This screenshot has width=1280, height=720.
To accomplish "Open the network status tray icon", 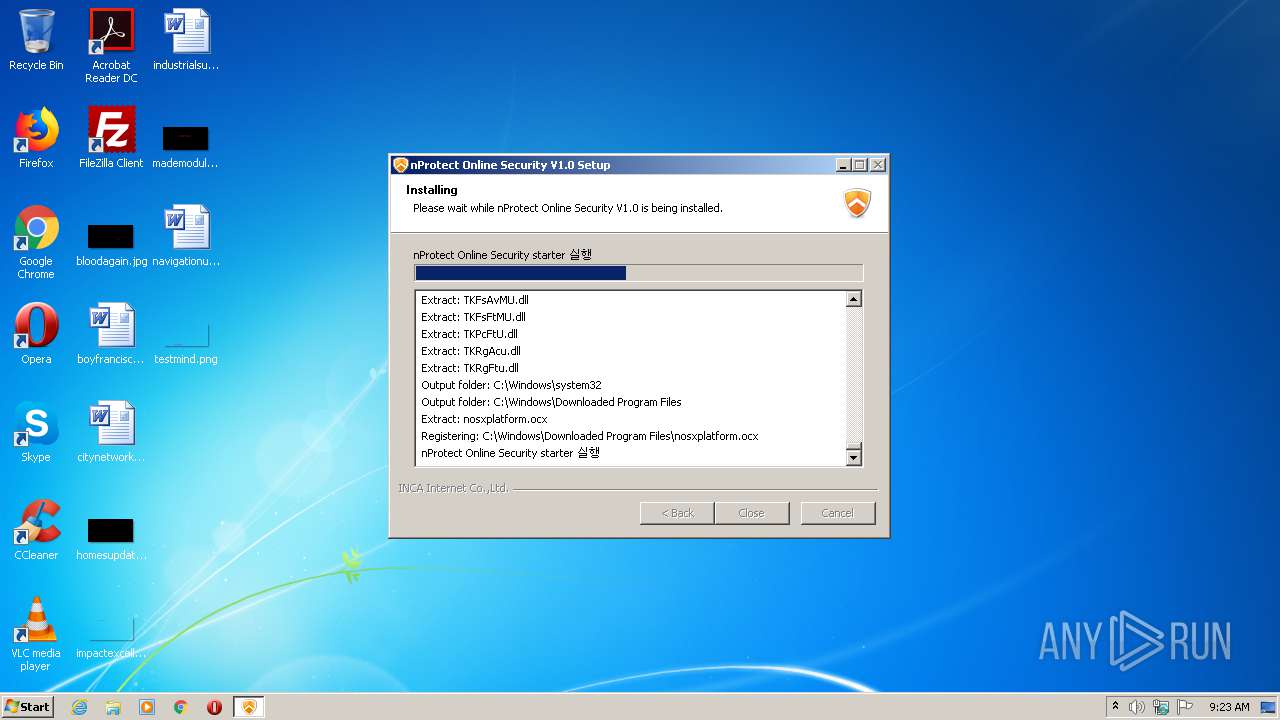I will (1161, 707).
